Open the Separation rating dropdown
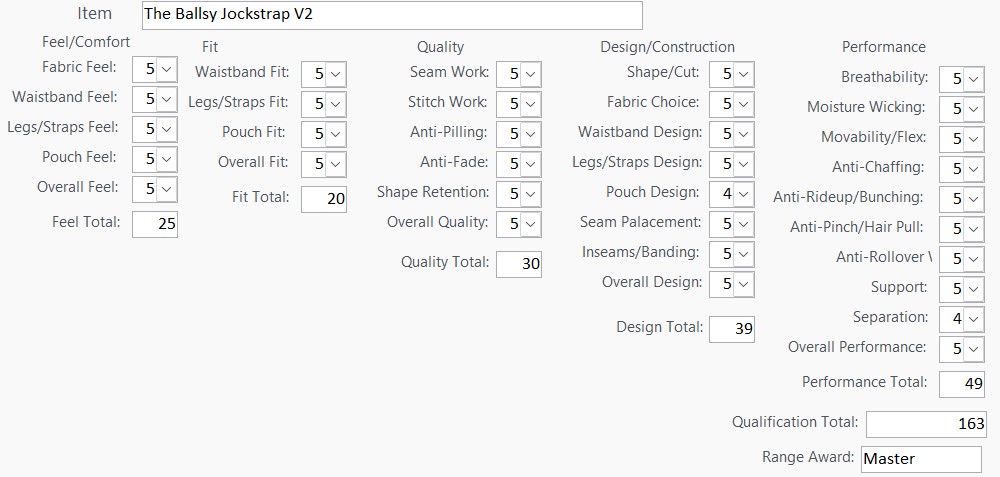The height and width of the screenshot is (477, 1000). 973,319
